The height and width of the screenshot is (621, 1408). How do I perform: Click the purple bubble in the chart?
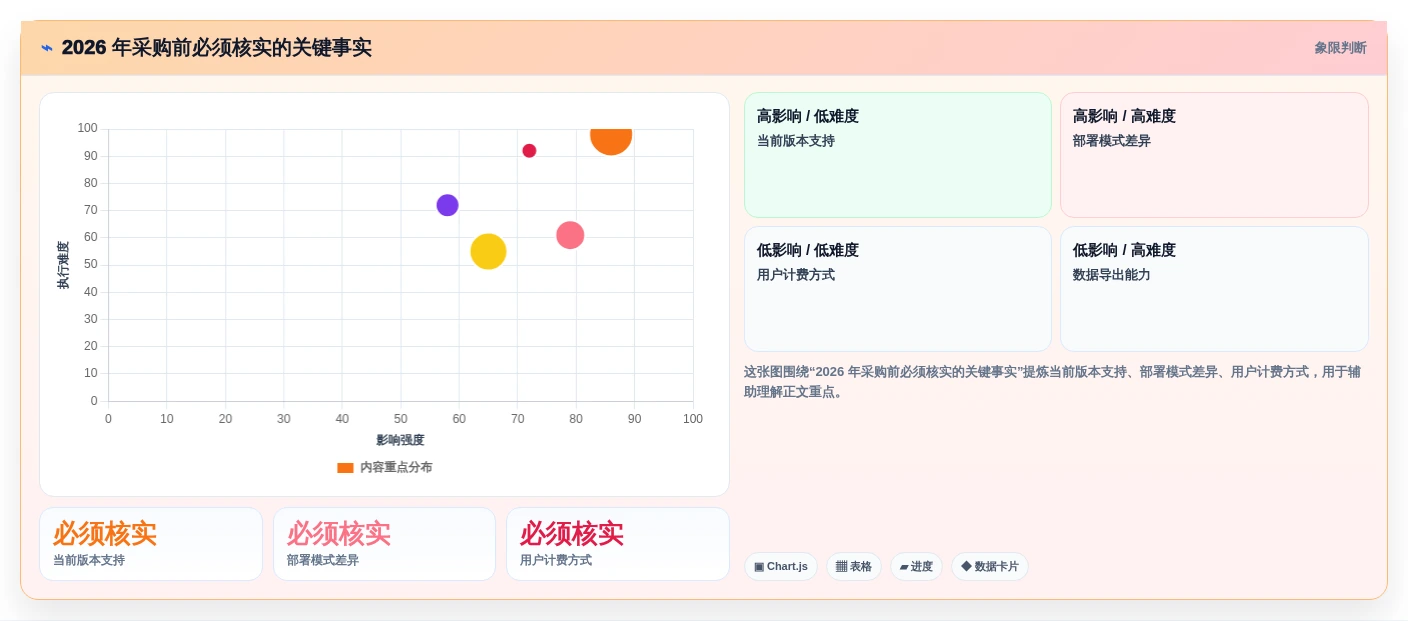pyautogui.click(x=447, y=205)
